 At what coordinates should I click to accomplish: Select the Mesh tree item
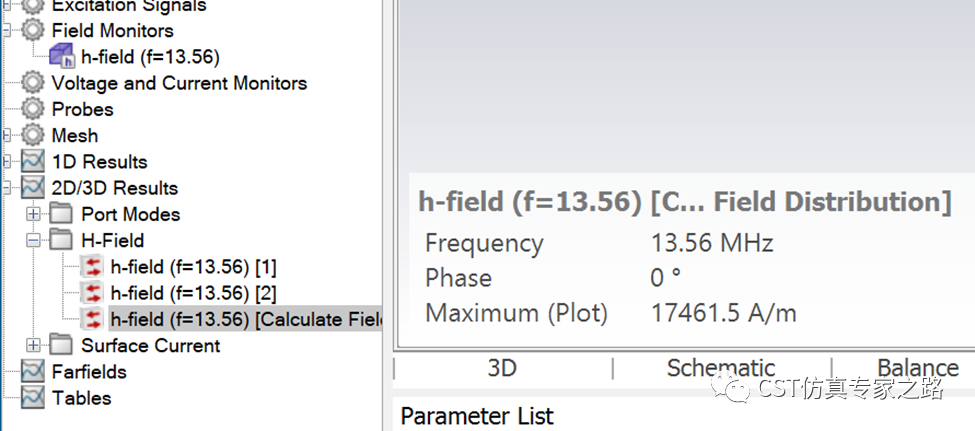pos(75,135)
